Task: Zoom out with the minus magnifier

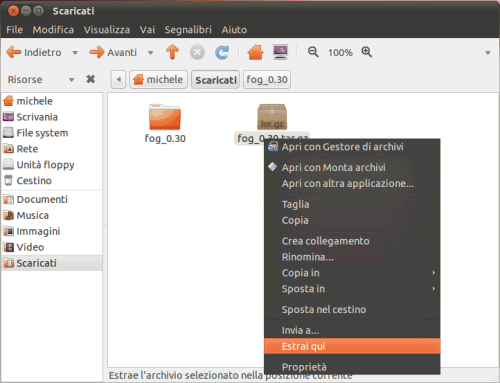Action: point(313,52)
